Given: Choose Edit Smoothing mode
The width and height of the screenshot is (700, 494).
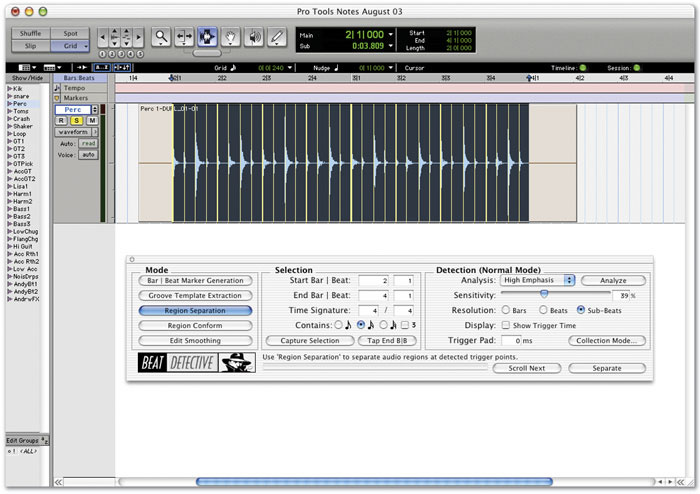Looking at the screenshot, I should tap(195, 340).
